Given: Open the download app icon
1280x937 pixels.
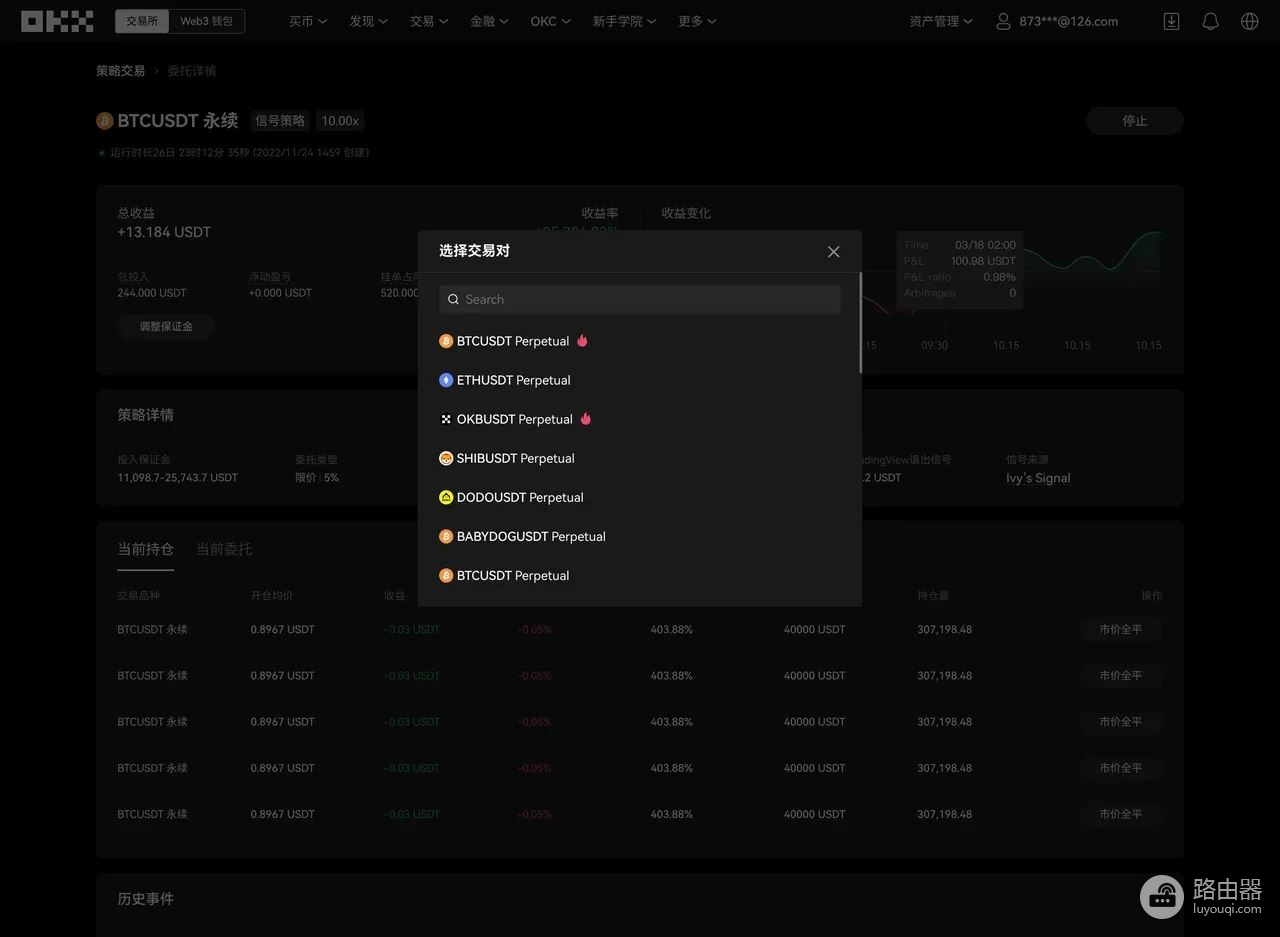Looking at the screenshot, I should [x=1171, y=21].
